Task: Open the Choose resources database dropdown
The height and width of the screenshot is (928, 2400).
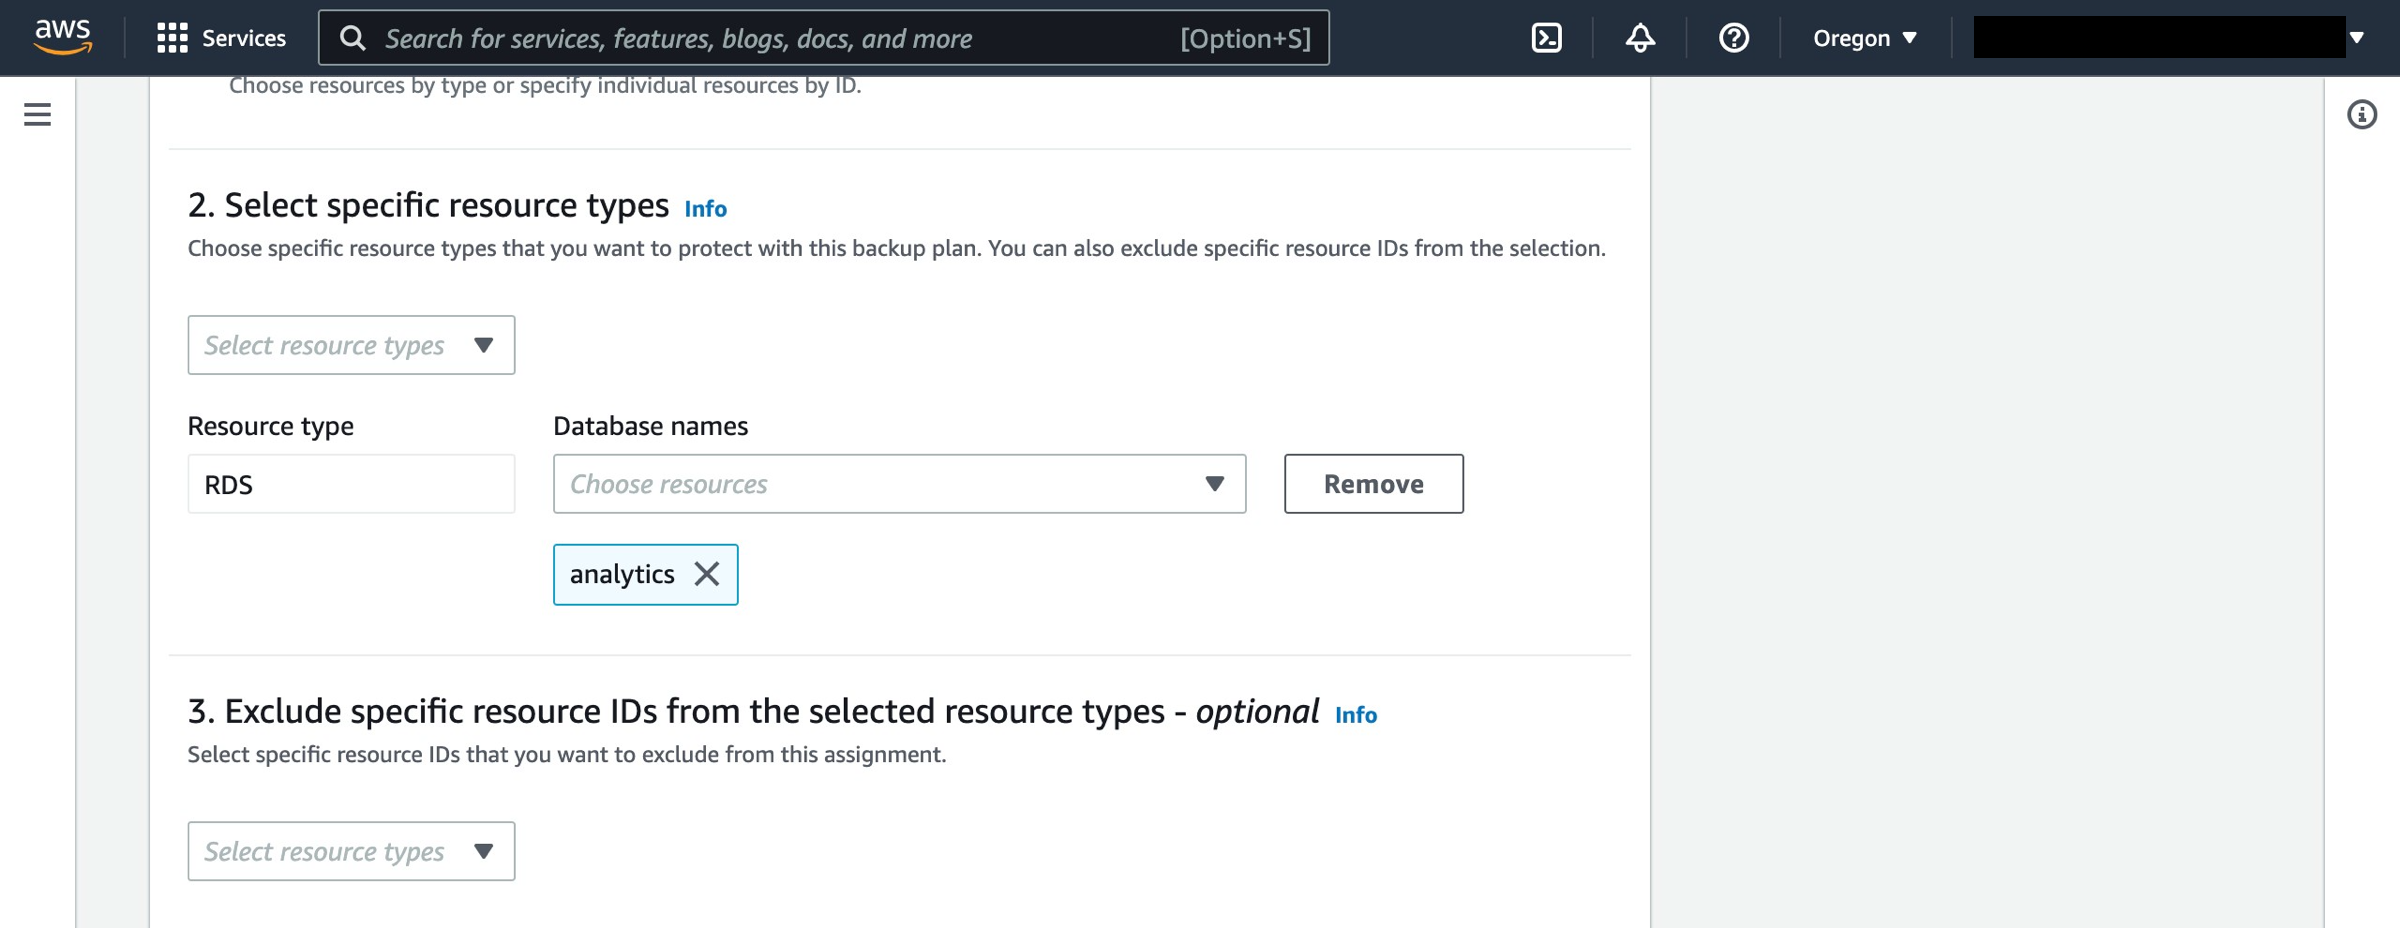Action: click(x=899, y=484)
